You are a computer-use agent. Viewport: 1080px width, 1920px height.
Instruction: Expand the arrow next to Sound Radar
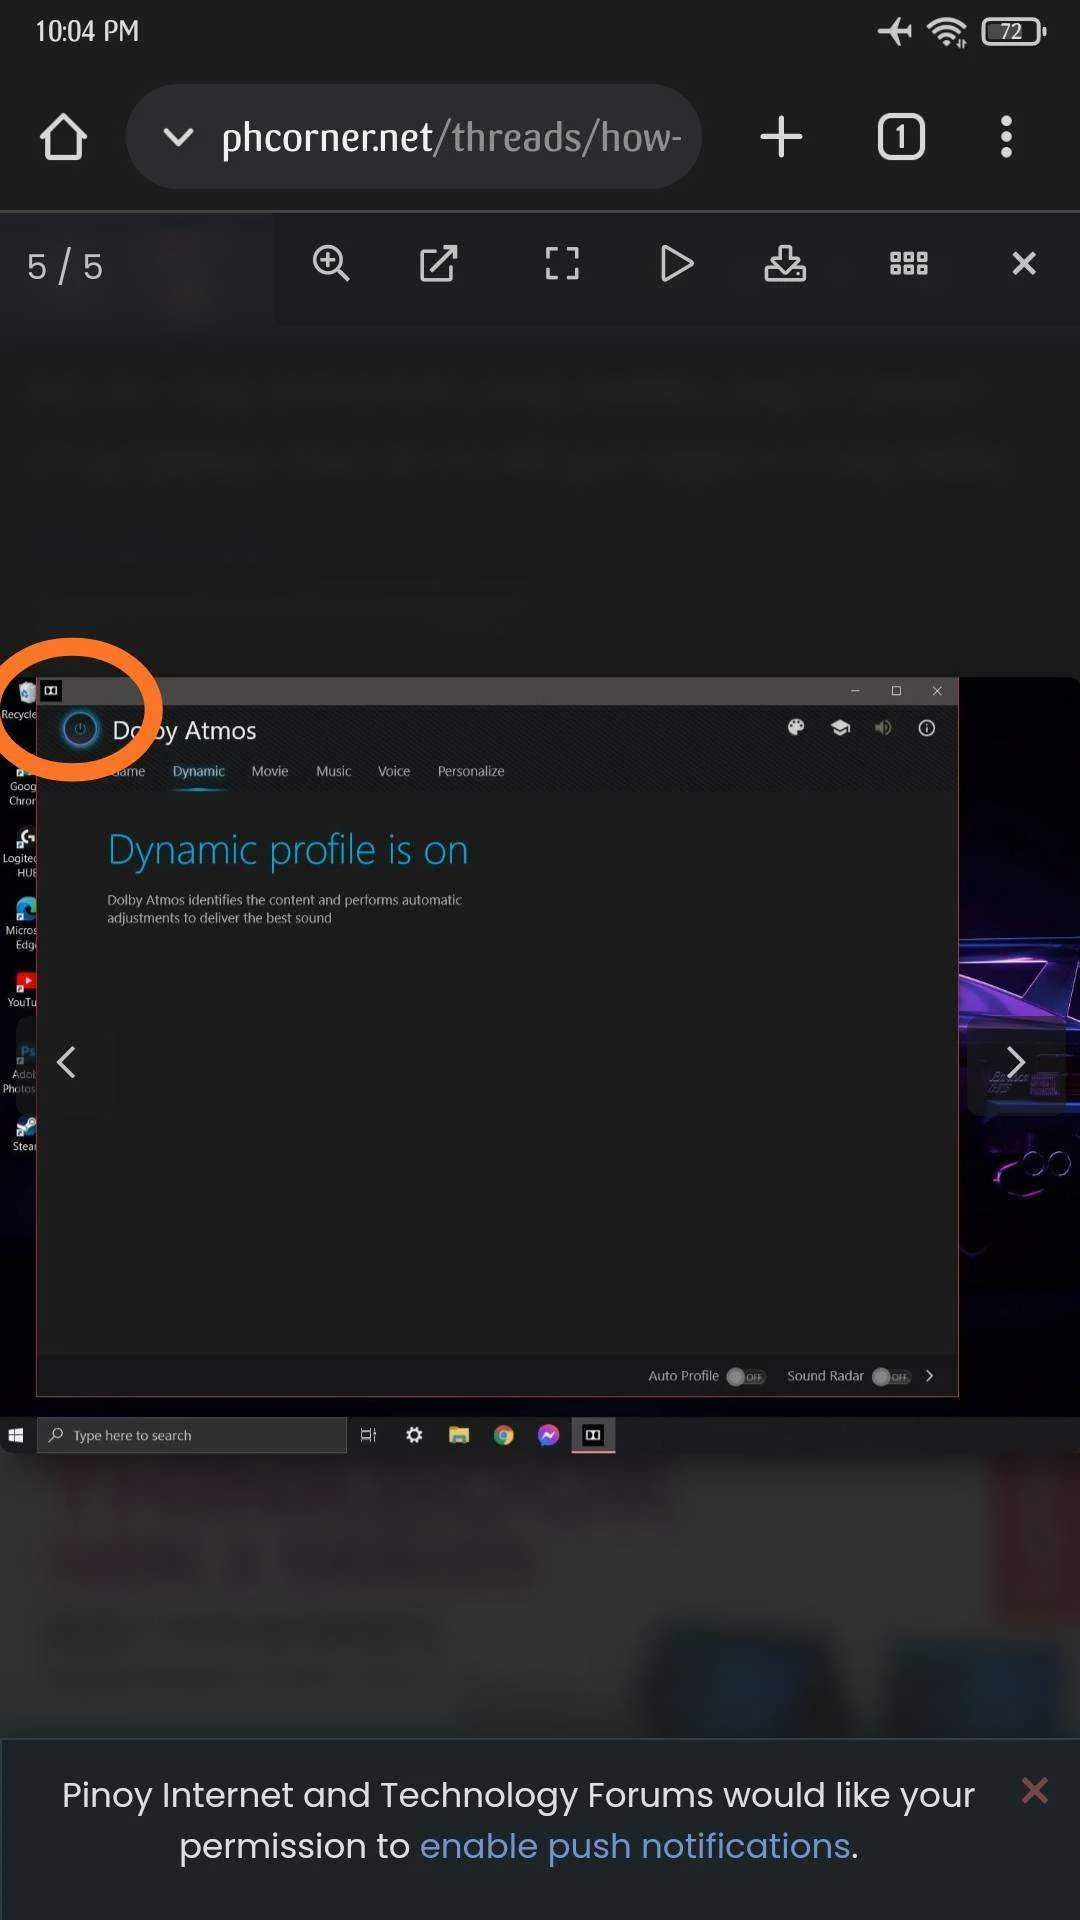coord(930,1376)
